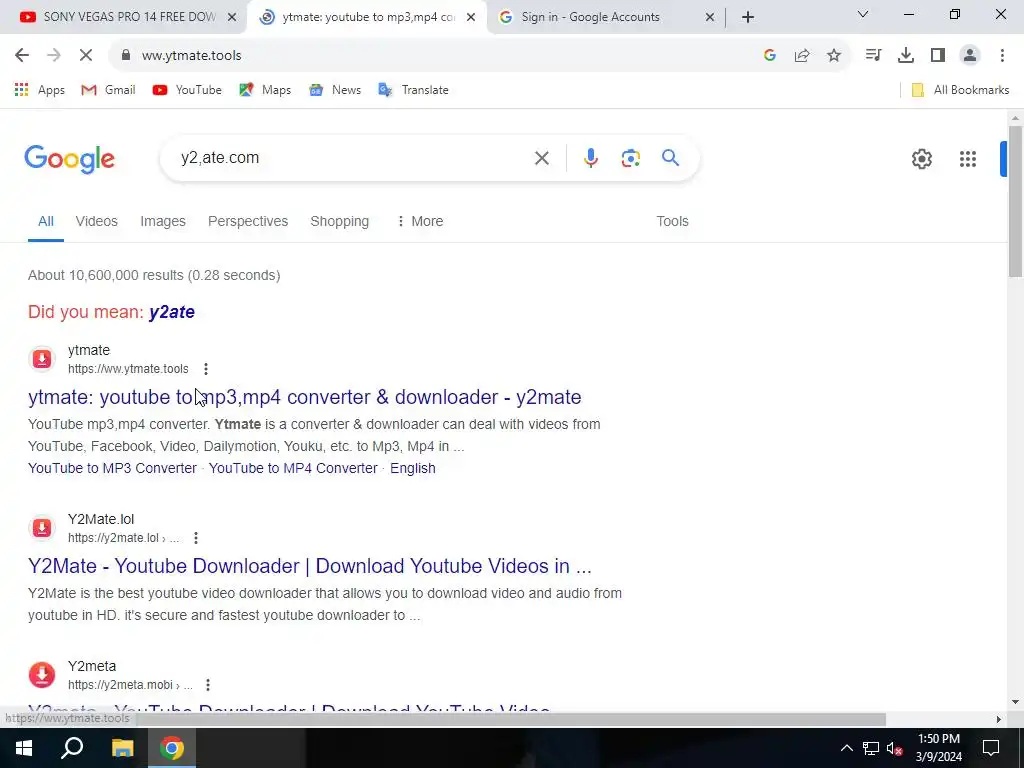Show hidden system tray icons
Viewport: 1024px width, 768px height.
(846, 748)
